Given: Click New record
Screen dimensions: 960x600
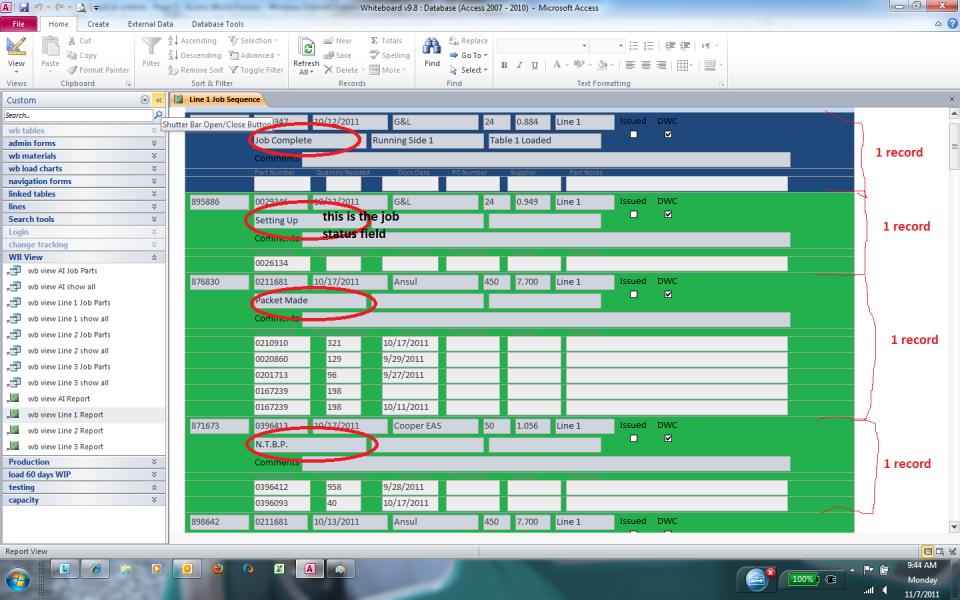Looking at the screenshot, I should [x=338, y=40].
